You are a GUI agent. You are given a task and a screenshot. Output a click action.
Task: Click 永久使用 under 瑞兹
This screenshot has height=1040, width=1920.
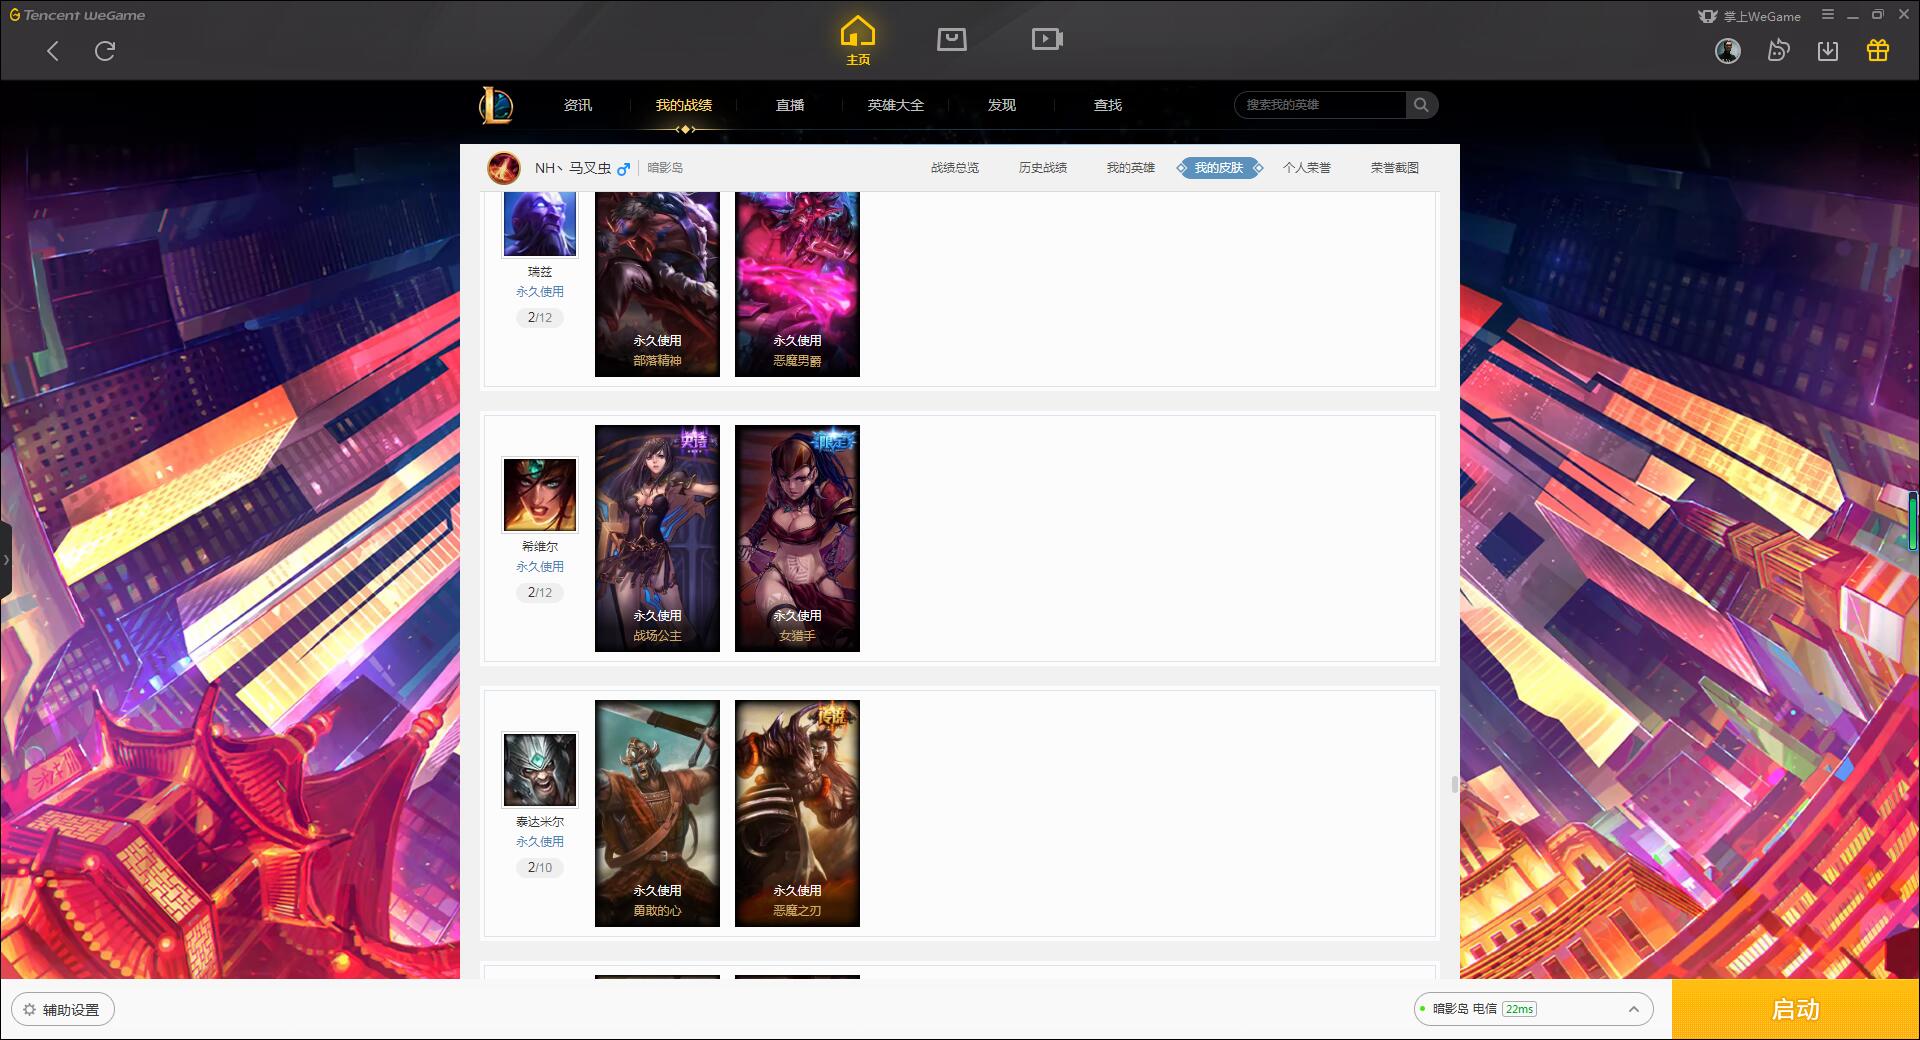click(x=540, y=292)
